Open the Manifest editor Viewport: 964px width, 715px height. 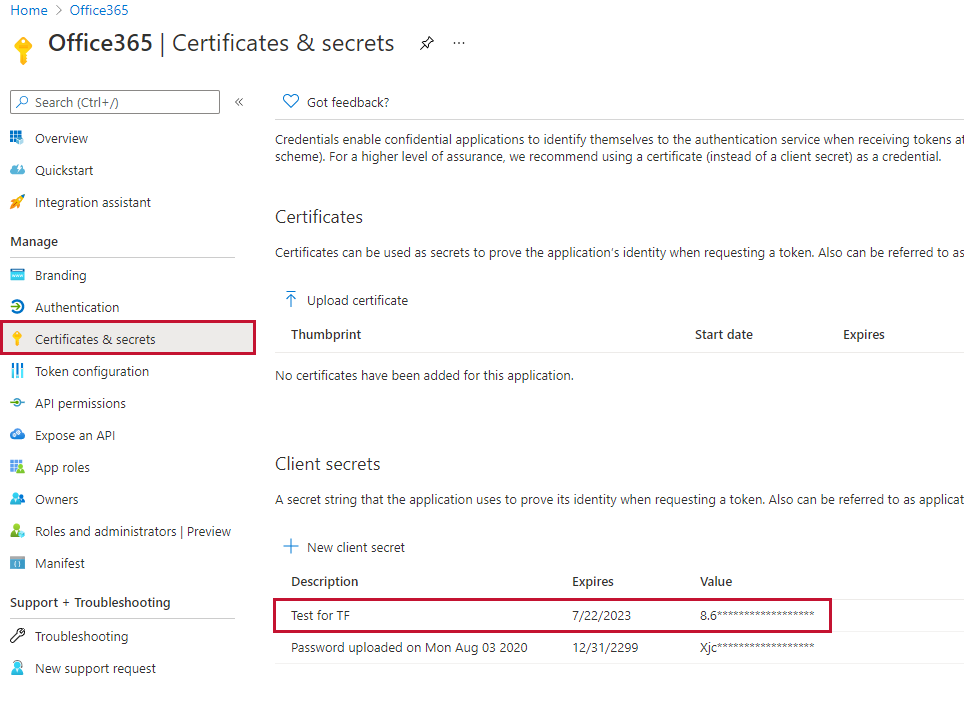tap(59, 563)
